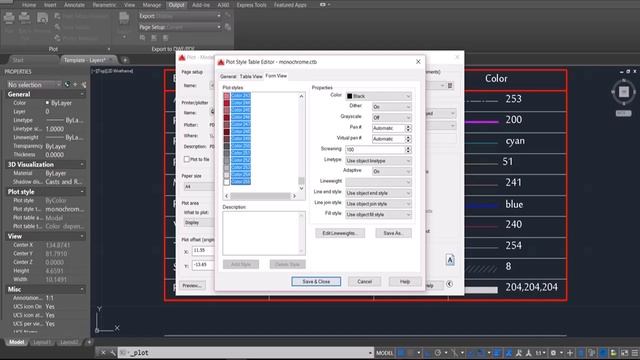Click the Edit Lineweights button
The width and height of the screenshot is (640, 360).
tap(340, 233)
